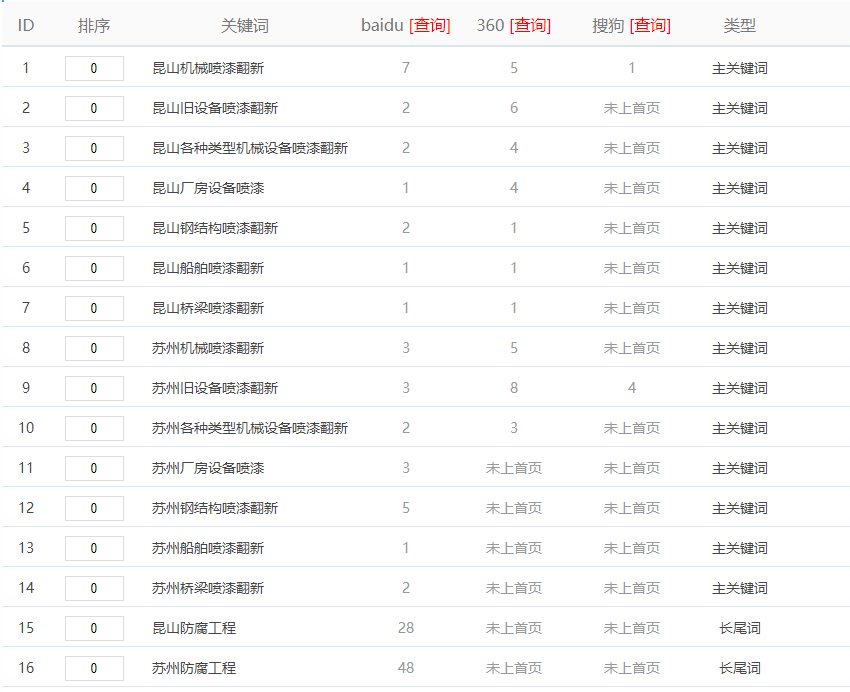The height and width of the screenshot is (692, 850).
Task: Click sort input for 昆山旧设备喷漆翻新
Action: click(94, 108)
